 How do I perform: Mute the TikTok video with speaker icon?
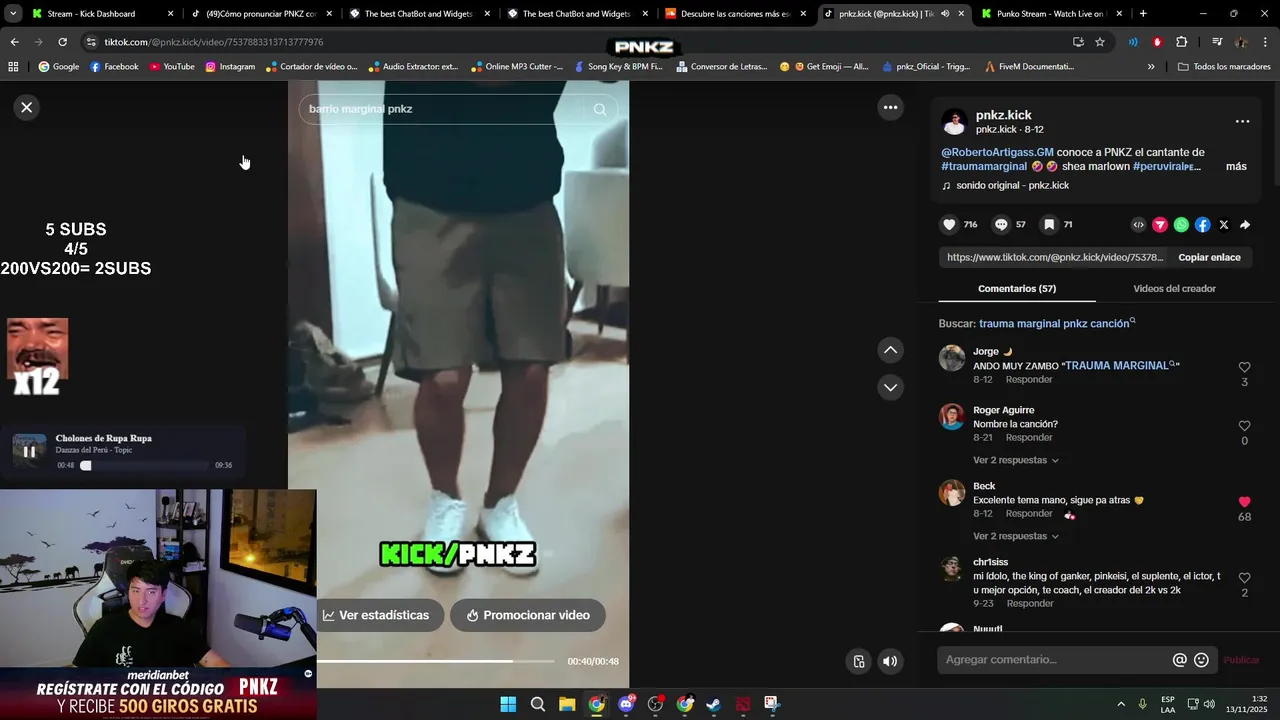pos(890,661)
